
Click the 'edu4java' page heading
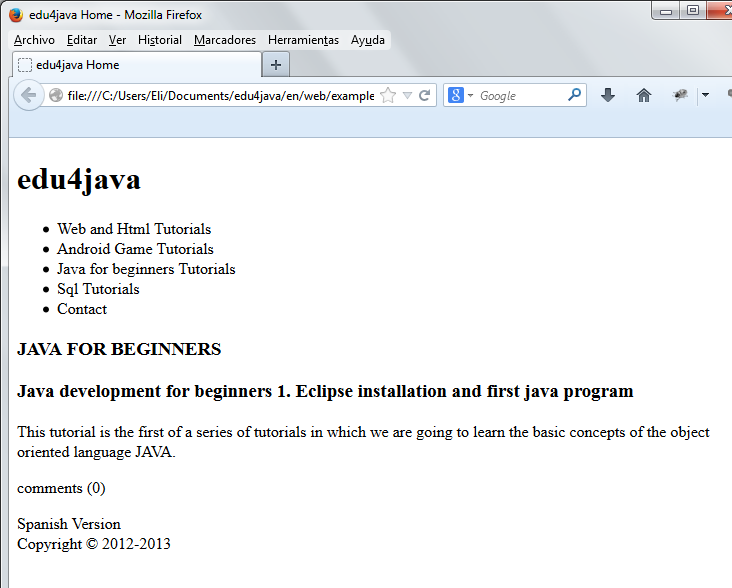pyautogui.click(x=79, y=180)
